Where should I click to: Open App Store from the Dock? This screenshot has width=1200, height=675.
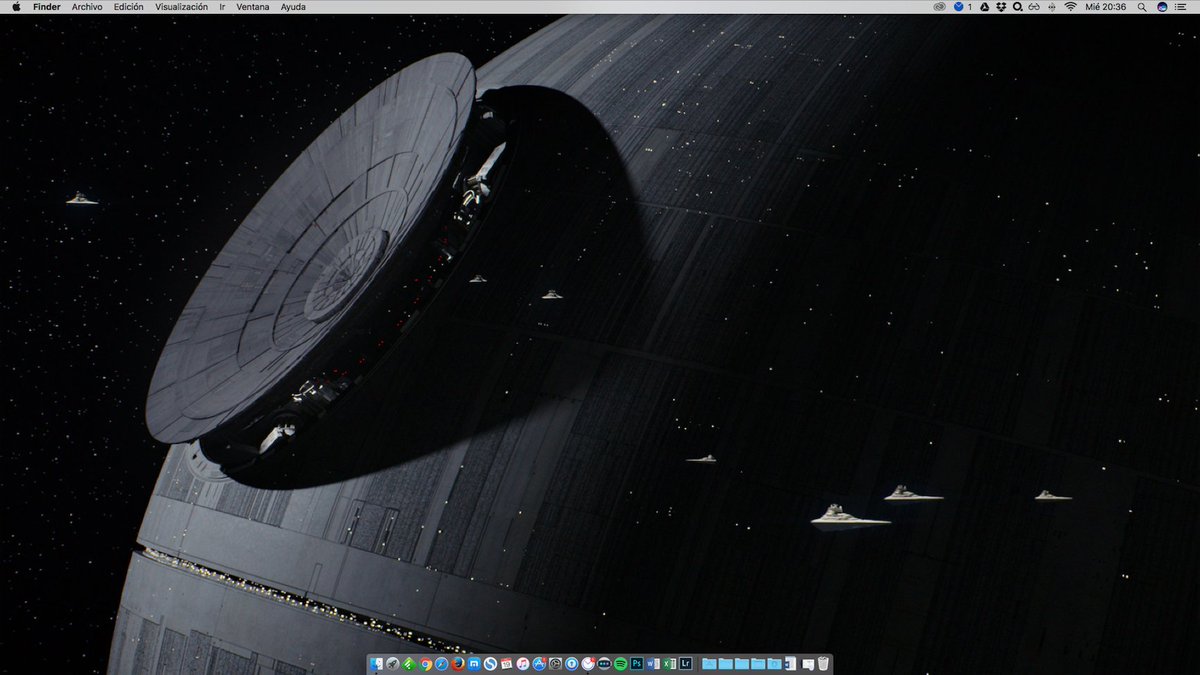point(539,664)
